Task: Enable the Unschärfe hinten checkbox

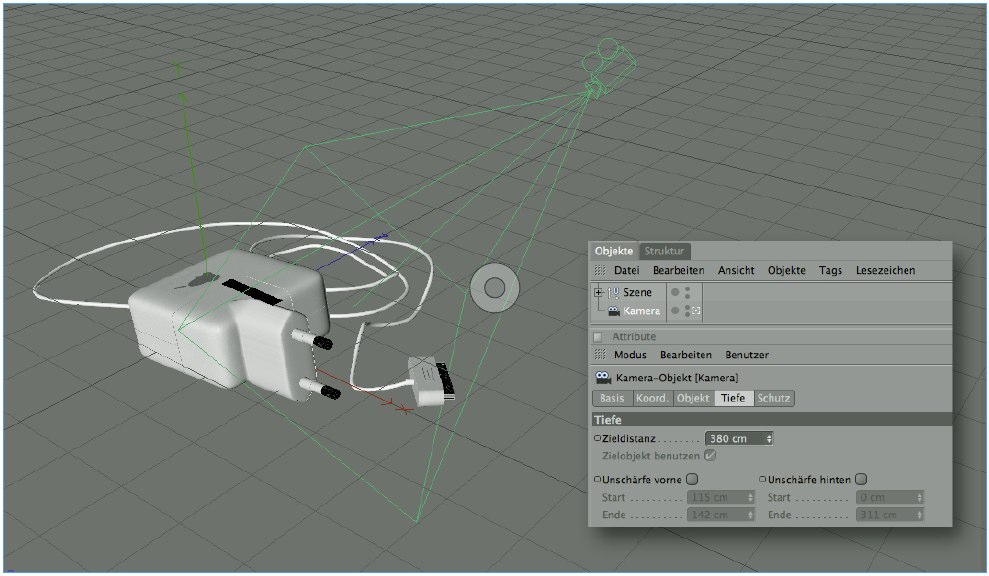Action: pos(861,479)
